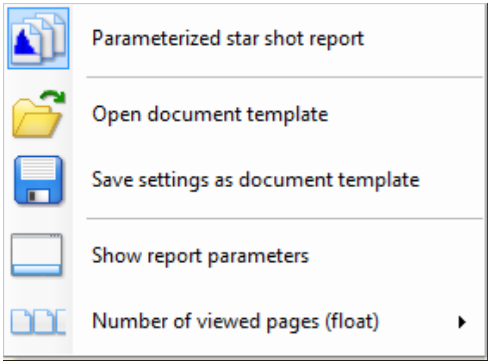This screenshot has height=364, width=491.
Task: Click the words 'document template' under Open
Action: pyautogui.click(x=238, y=115)
